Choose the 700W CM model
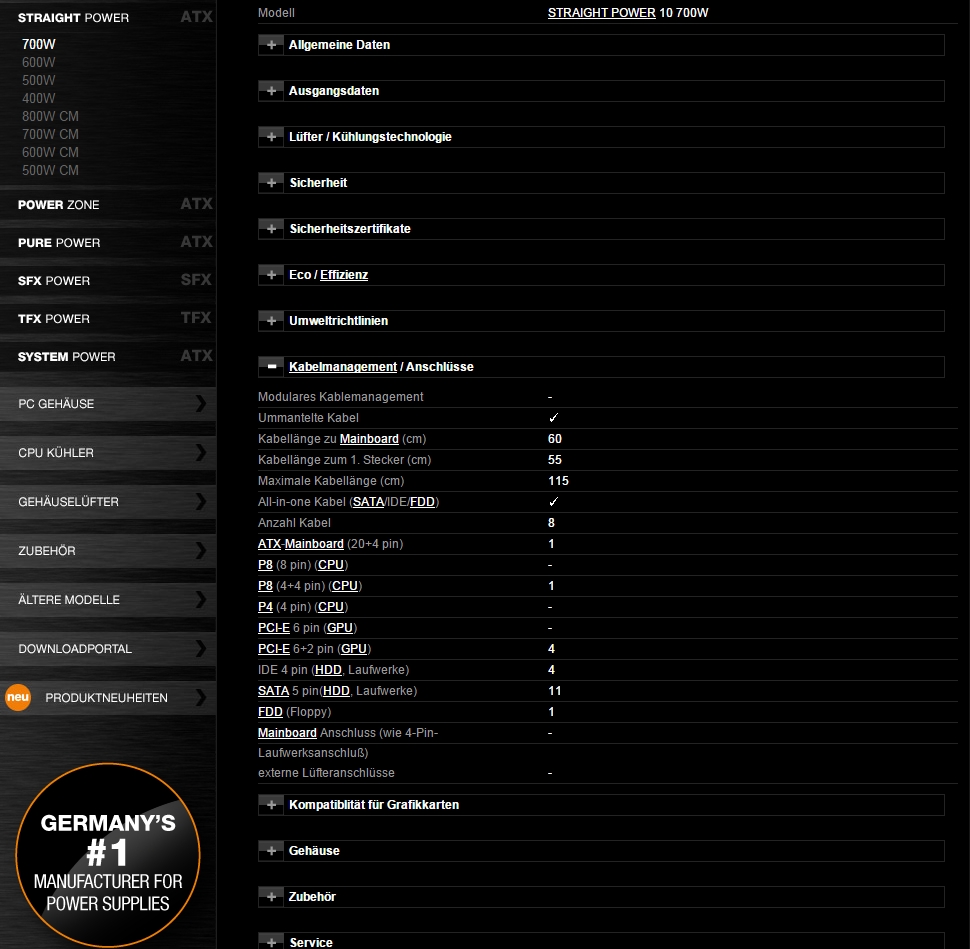 50,134
